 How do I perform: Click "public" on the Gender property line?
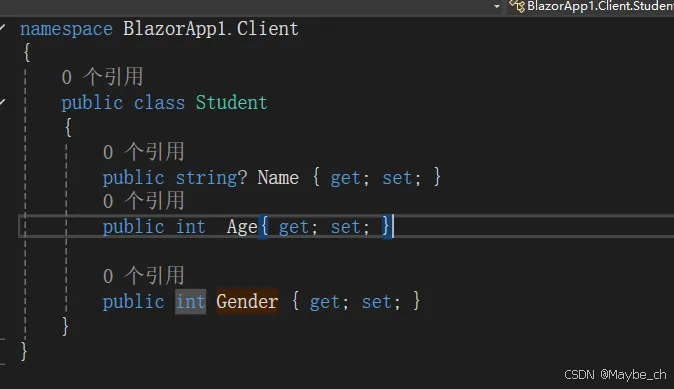(x=133, y=303)
